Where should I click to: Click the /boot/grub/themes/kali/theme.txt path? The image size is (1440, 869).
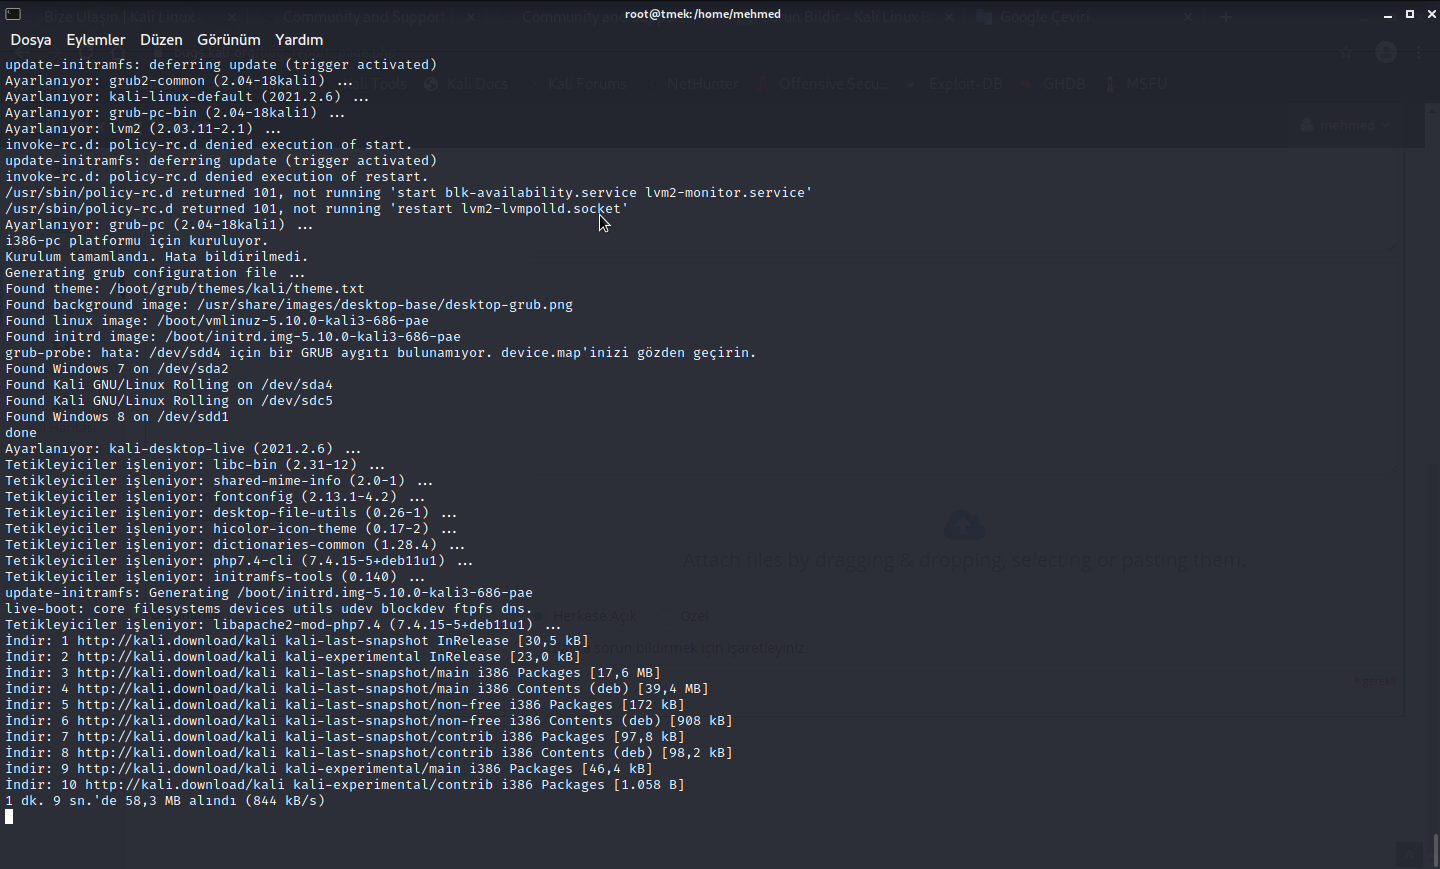click(236, 289)
